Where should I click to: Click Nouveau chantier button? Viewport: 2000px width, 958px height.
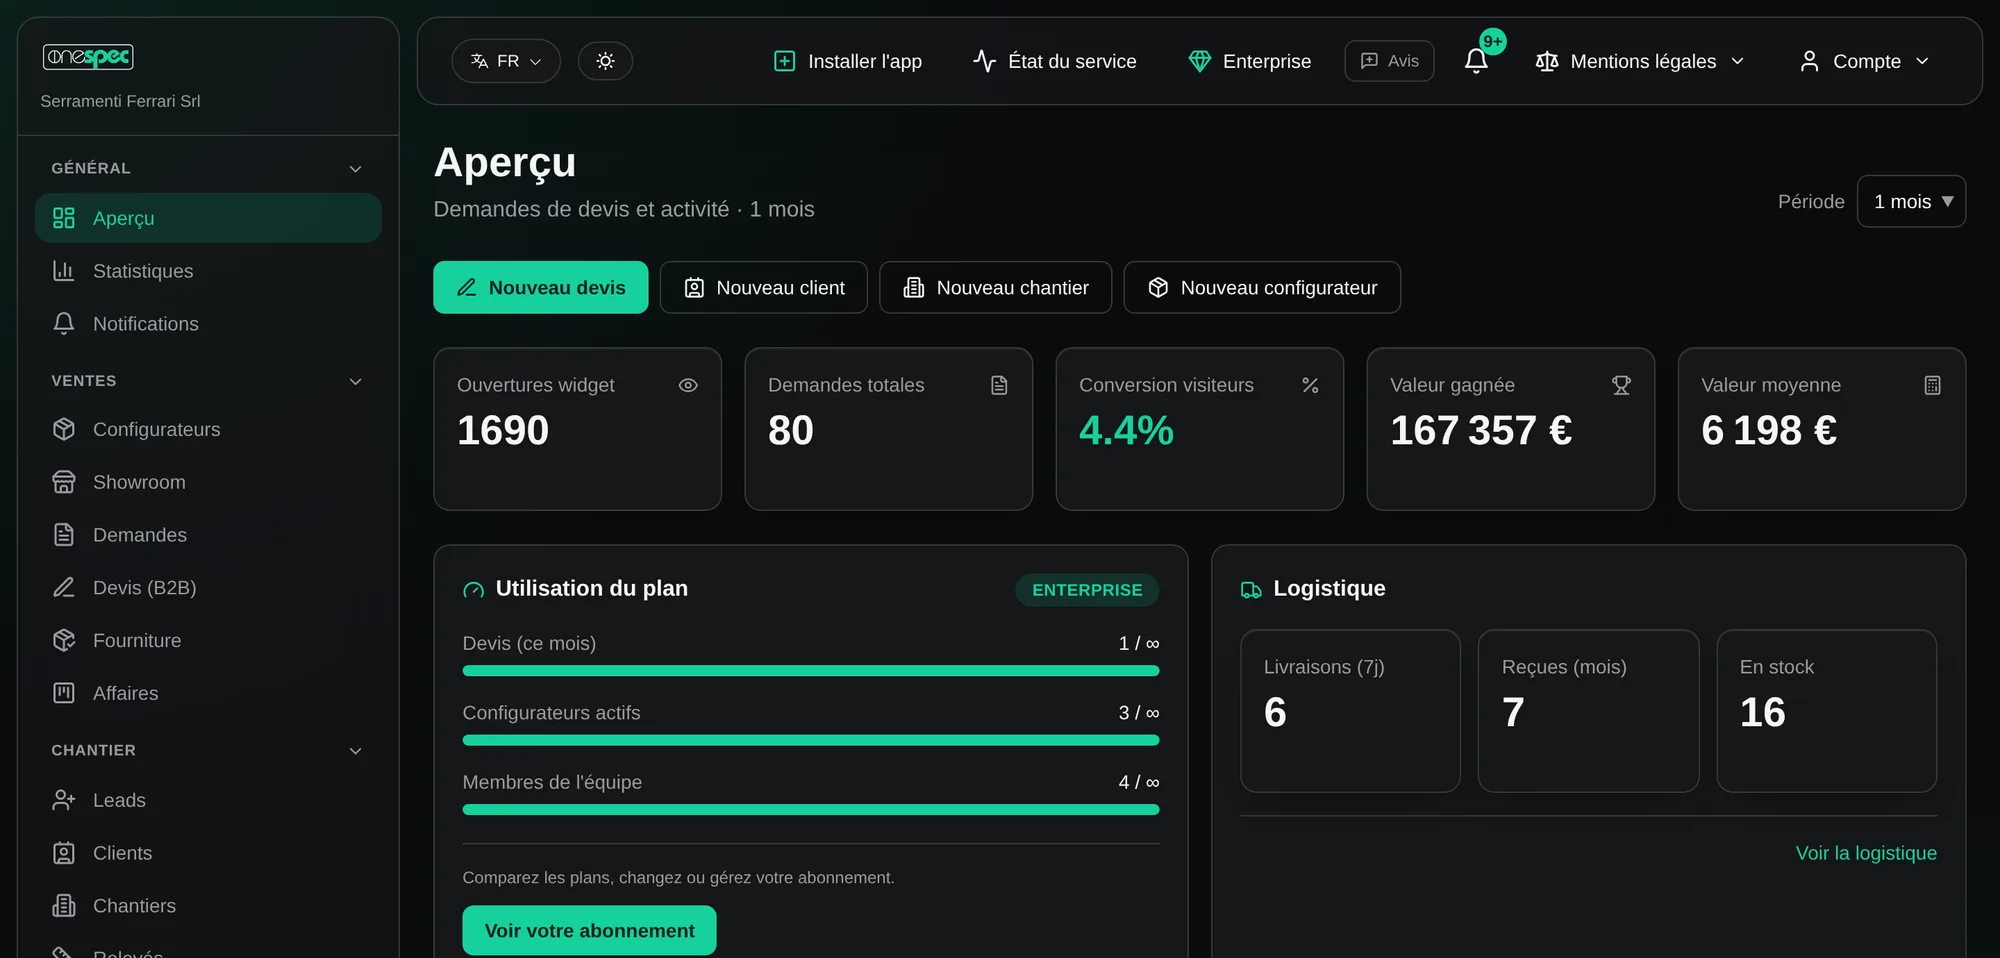(x=996, y=287)
